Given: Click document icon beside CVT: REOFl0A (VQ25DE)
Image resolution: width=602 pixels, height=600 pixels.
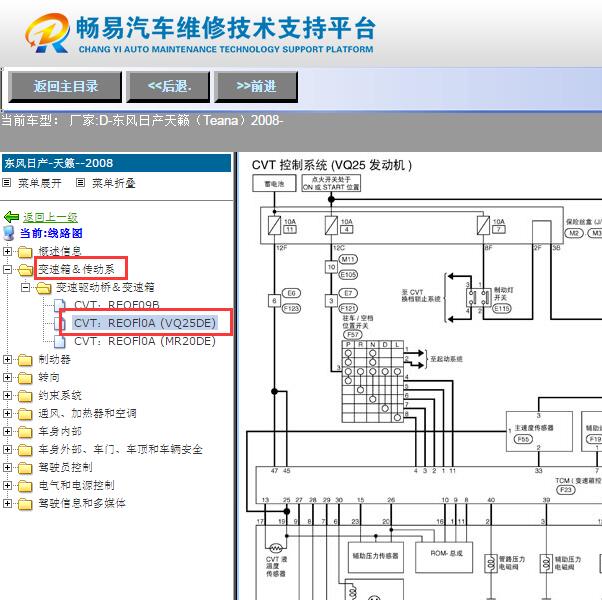Looking at the screenshot, I should point(61,323).
